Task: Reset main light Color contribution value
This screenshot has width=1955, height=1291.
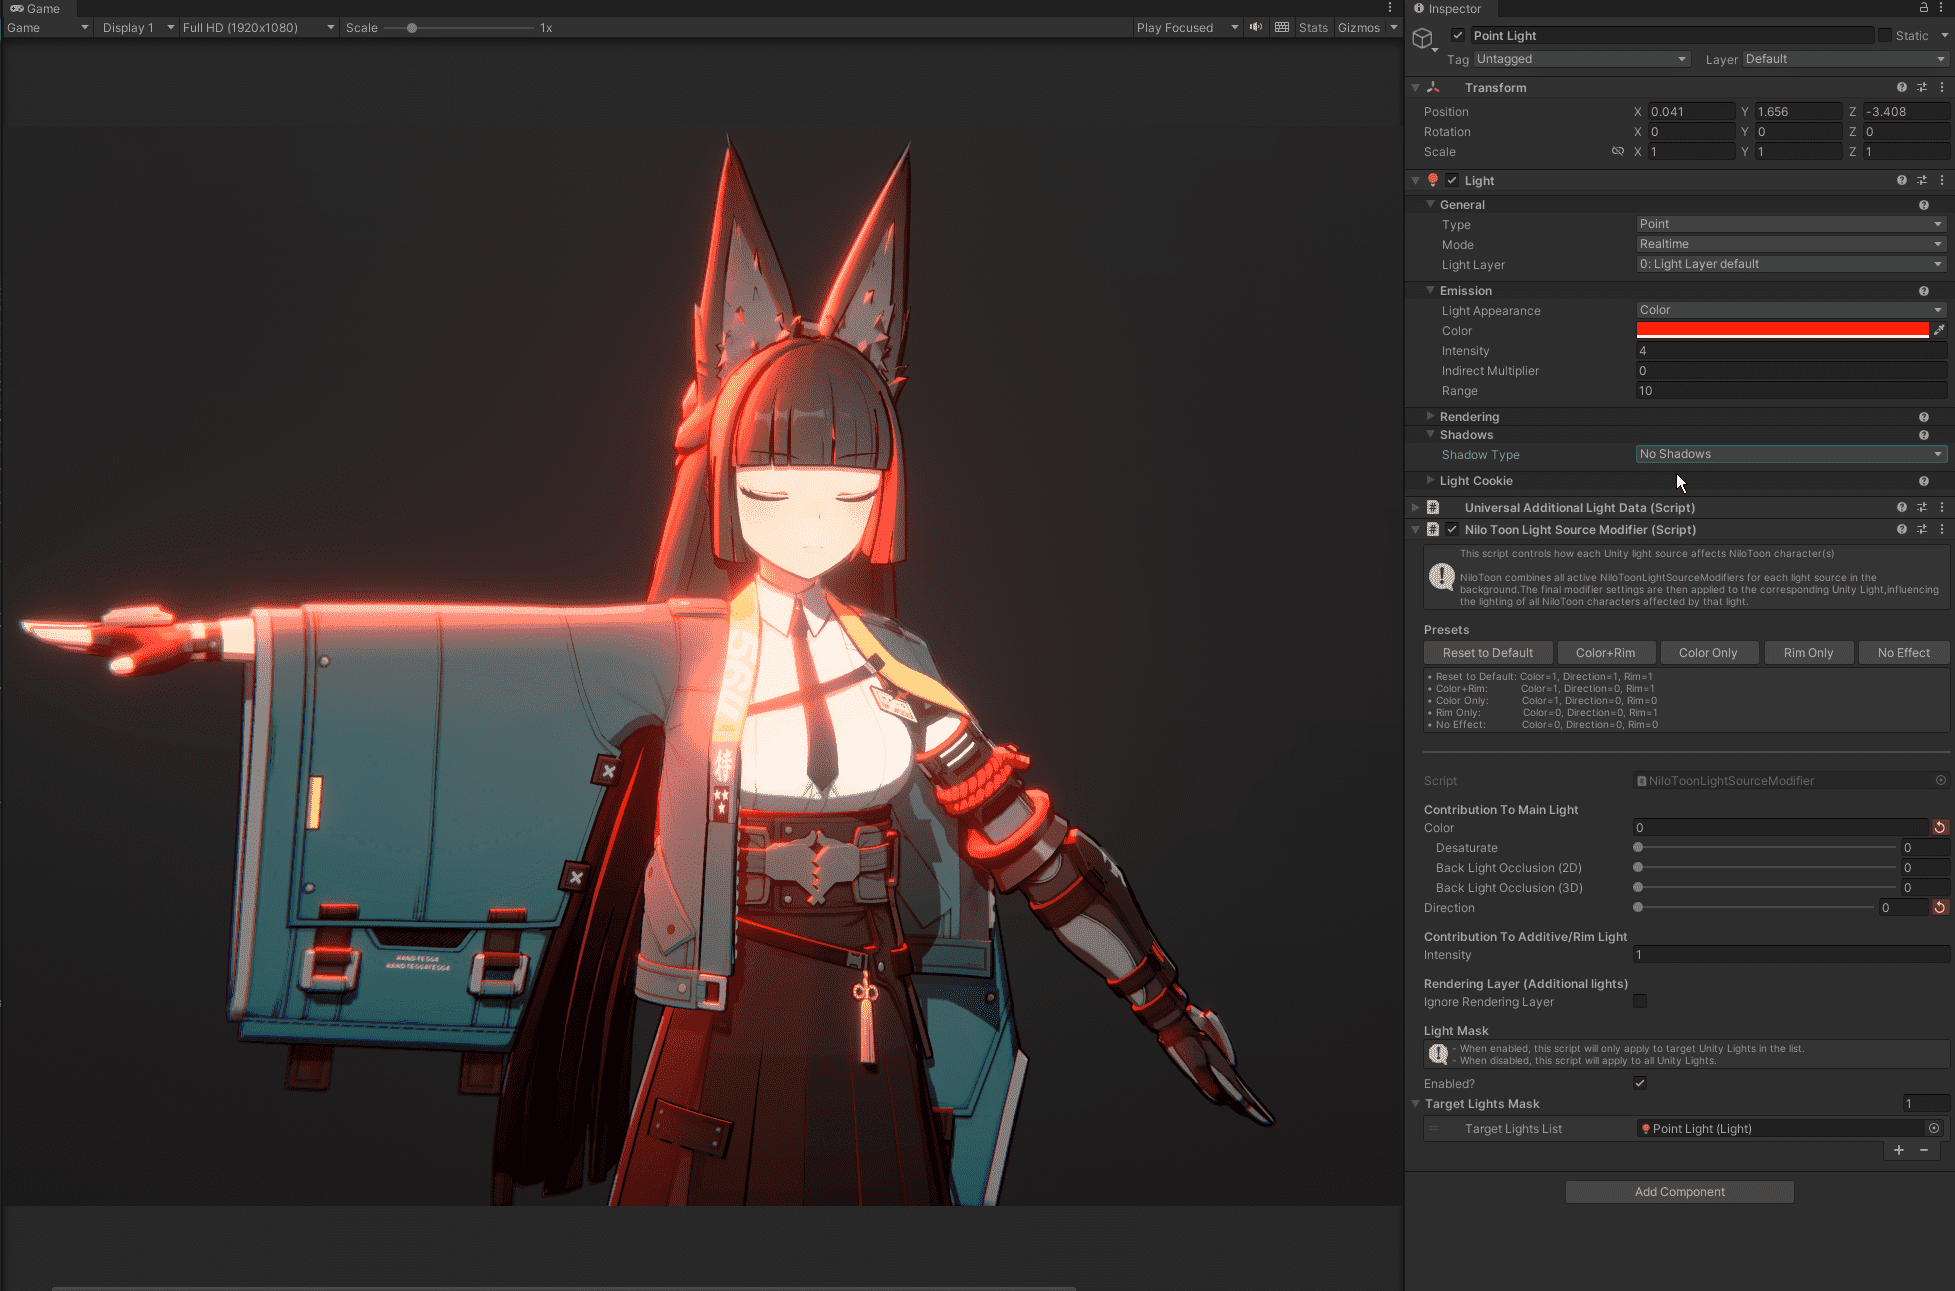Action: (1940, 828)
